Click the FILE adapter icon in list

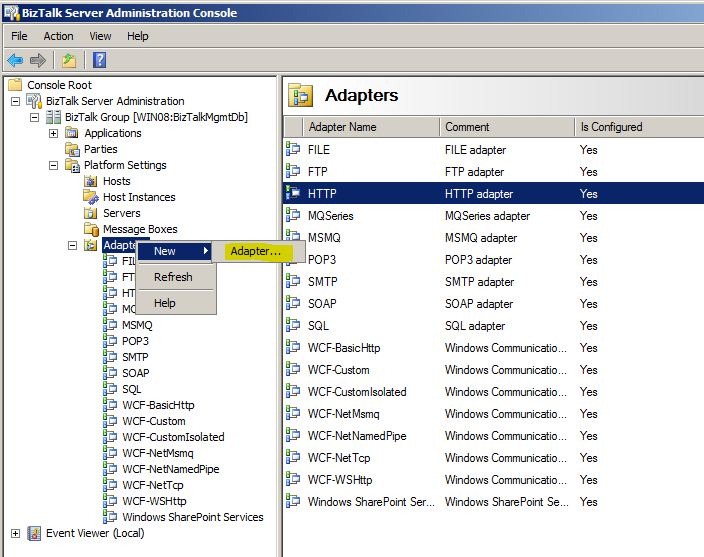point(293,149)
